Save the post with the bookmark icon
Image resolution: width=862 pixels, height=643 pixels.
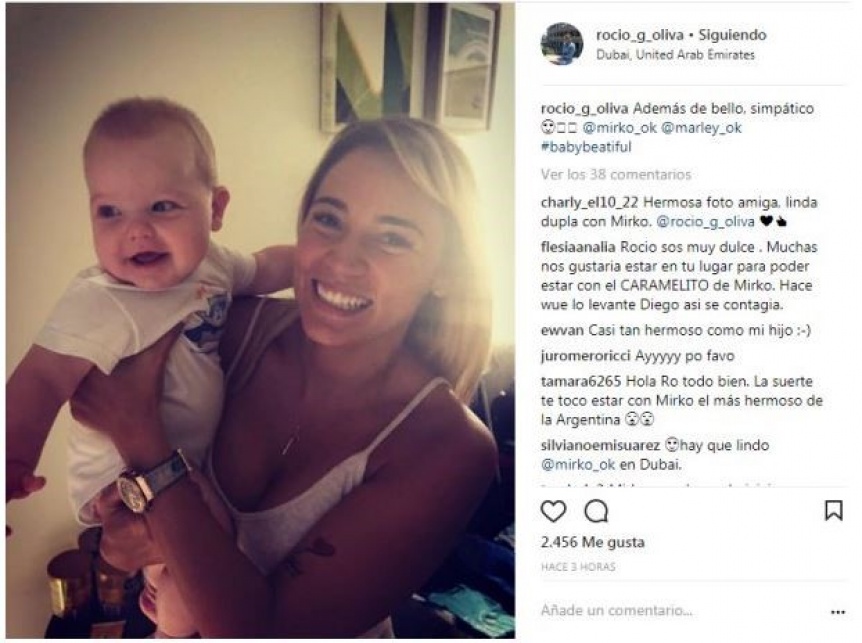pyautogui.click(x=833, y=511)
